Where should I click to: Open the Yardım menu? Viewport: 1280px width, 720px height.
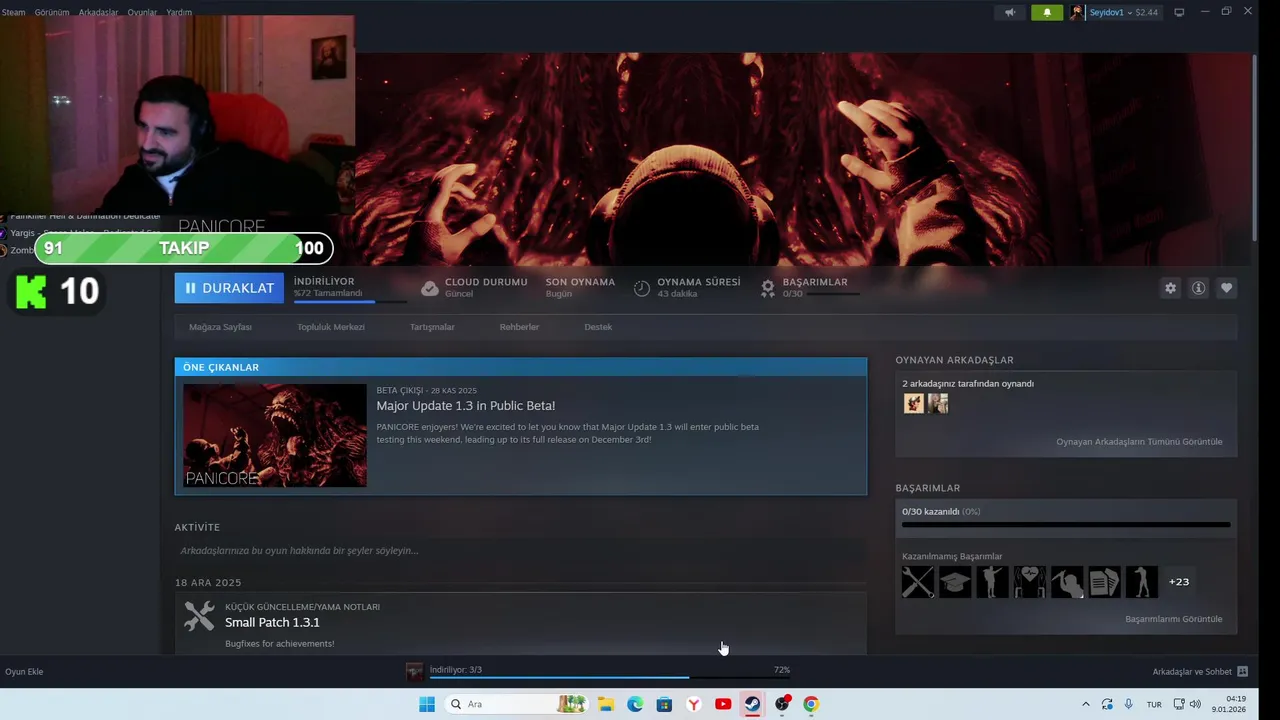coord(179,12)
